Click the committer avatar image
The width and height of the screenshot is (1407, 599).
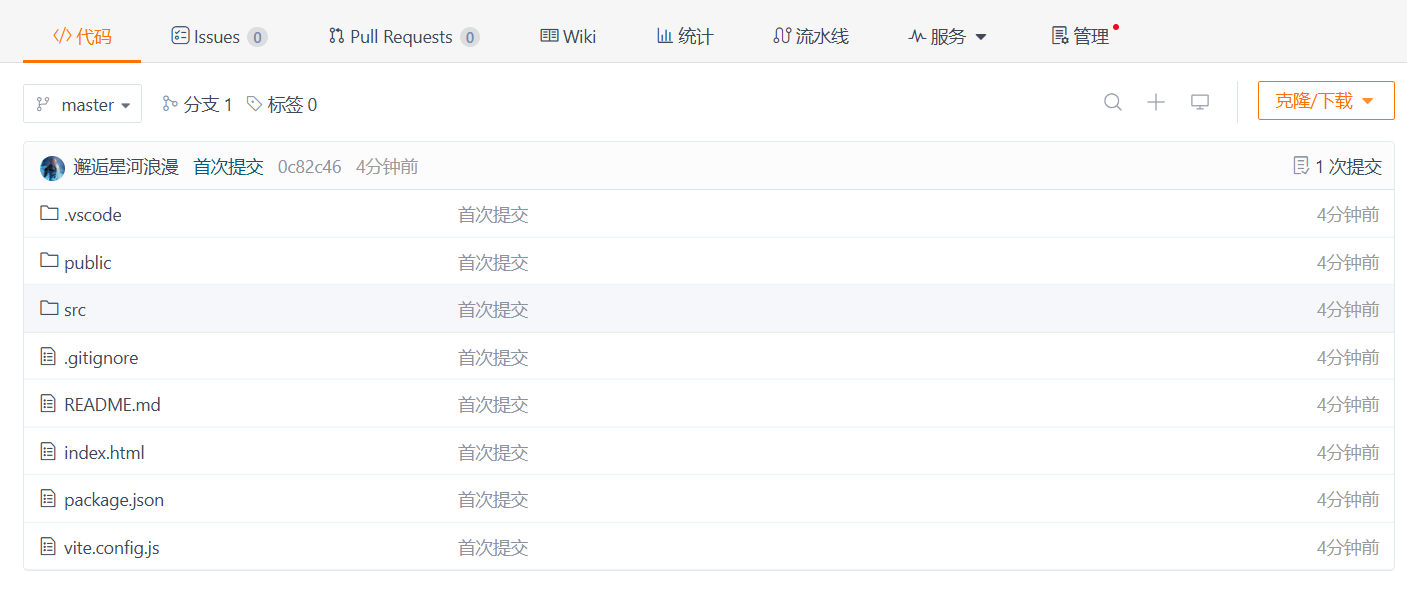tap(52, 167)
